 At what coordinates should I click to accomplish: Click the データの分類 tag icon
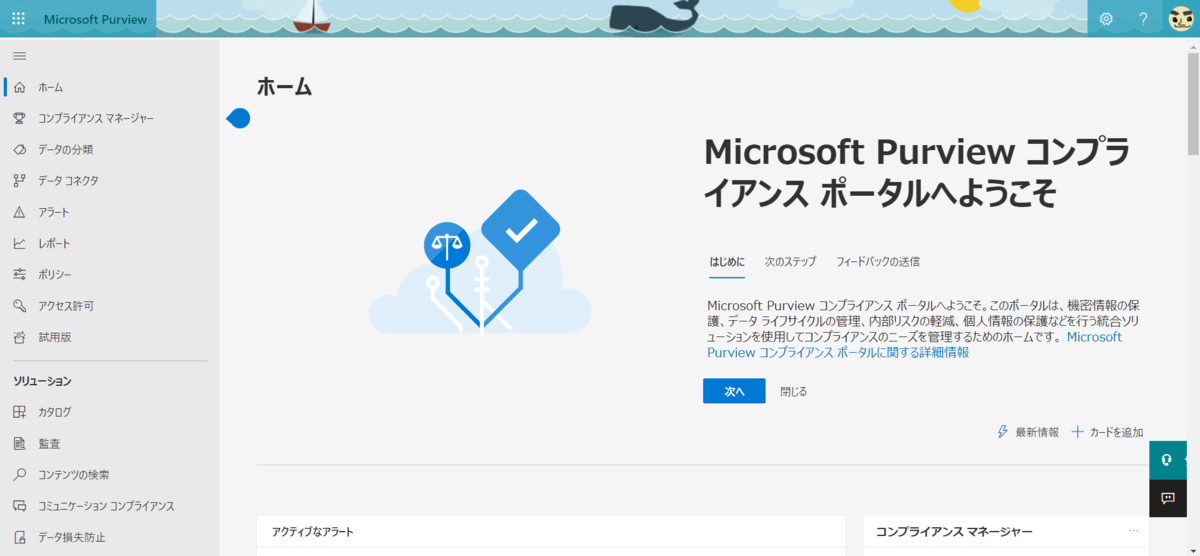pyautogui.click(x=19, y=149)
